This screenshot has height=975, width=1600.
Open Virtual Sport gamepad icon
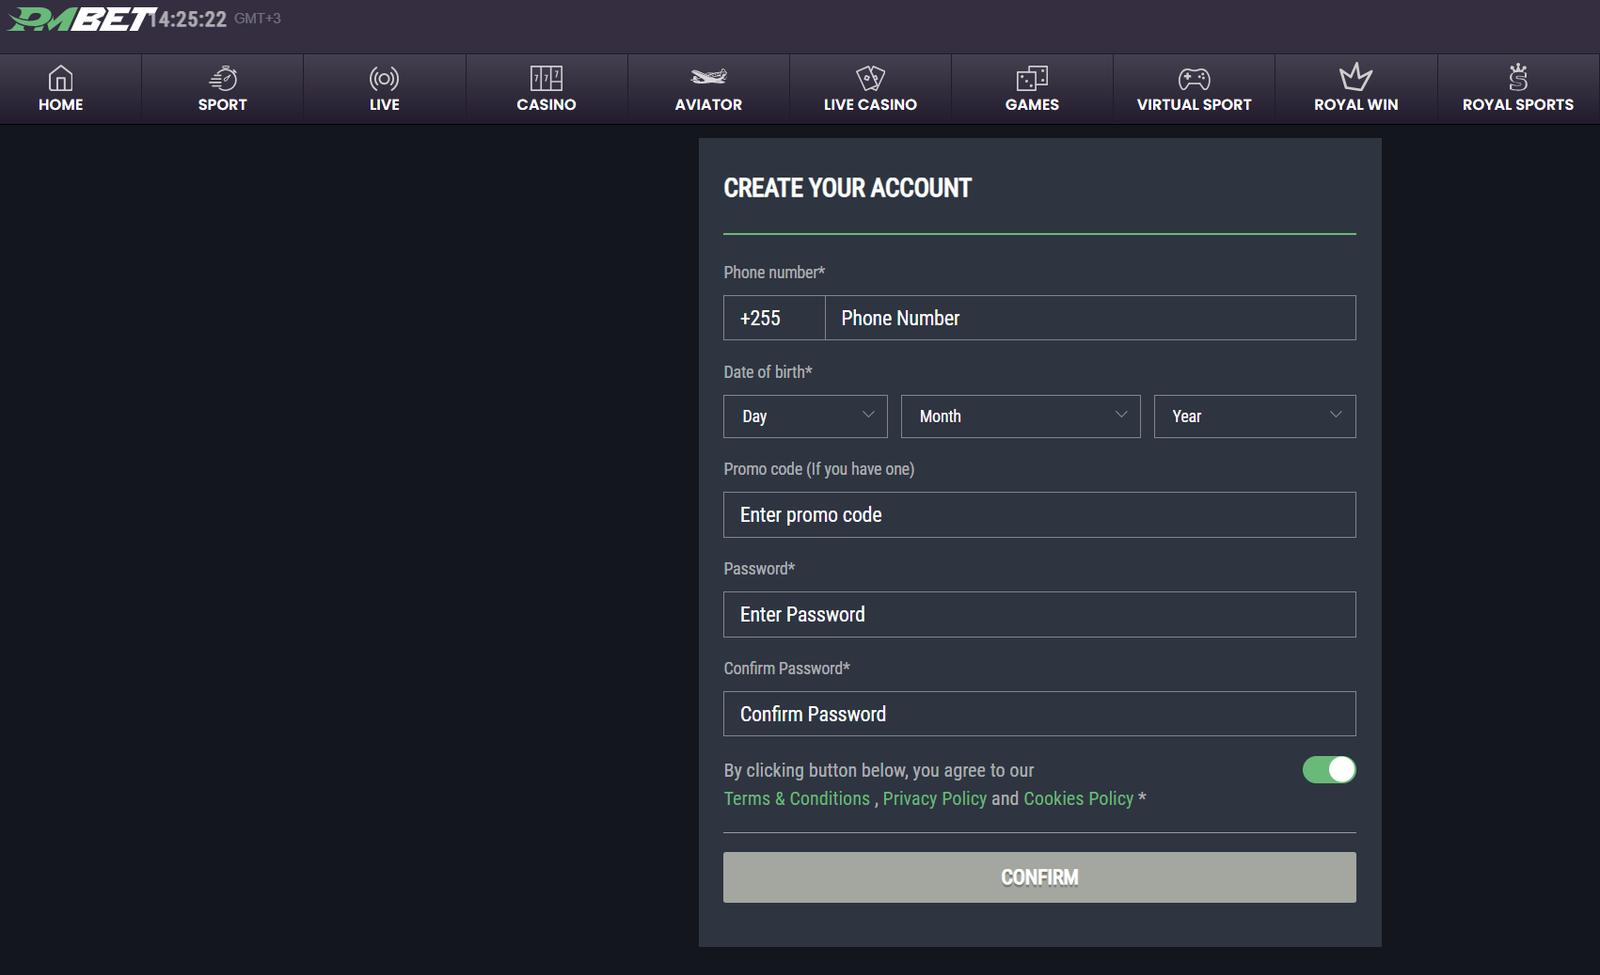[1194, 78]
